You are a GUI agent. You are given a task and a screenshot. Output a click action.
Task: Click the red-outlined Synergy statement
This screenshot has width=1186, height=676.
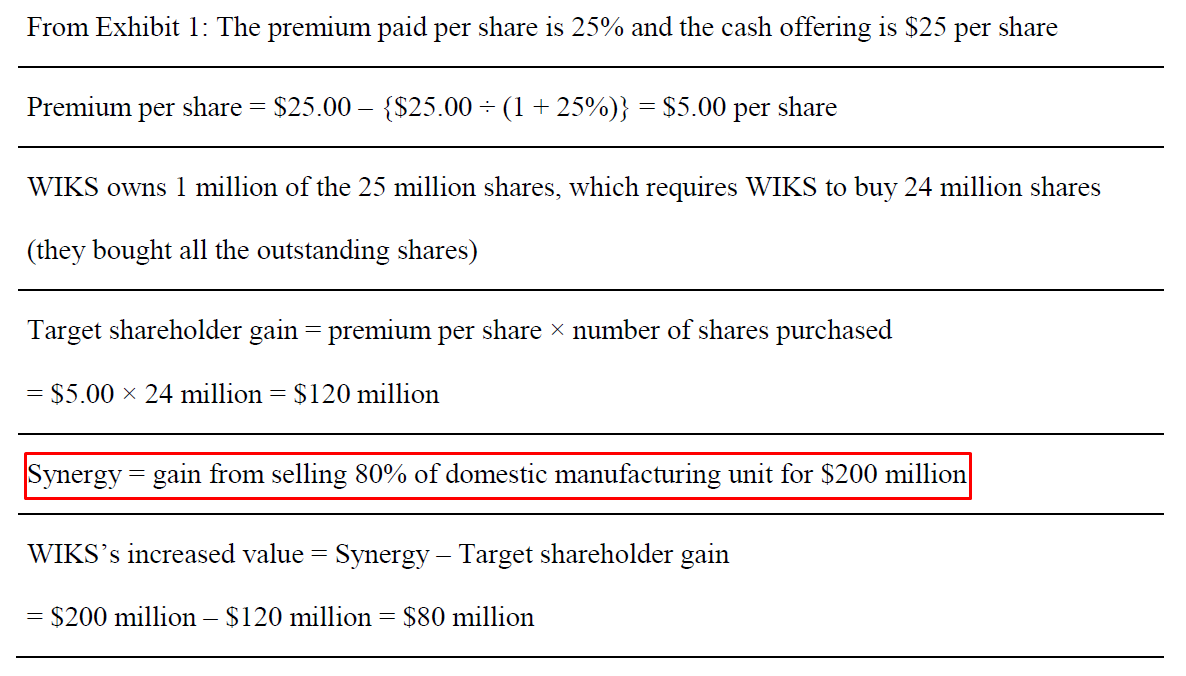click(x=497, y=474)
